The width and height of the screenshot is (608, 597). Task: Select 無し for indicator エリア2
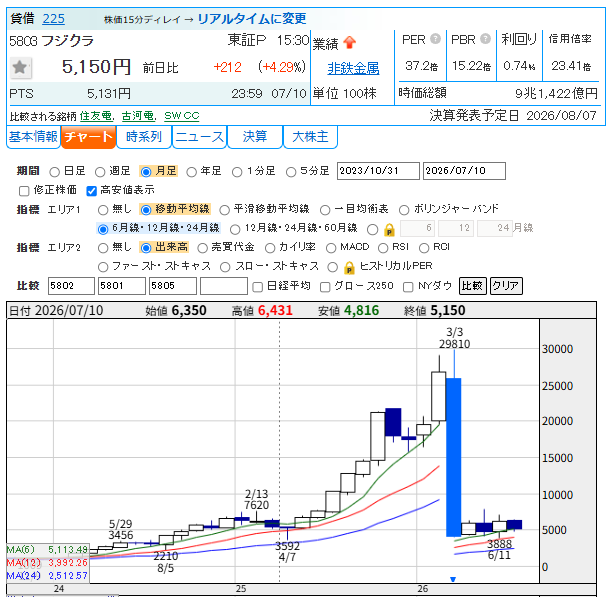(x=103, y=248)
